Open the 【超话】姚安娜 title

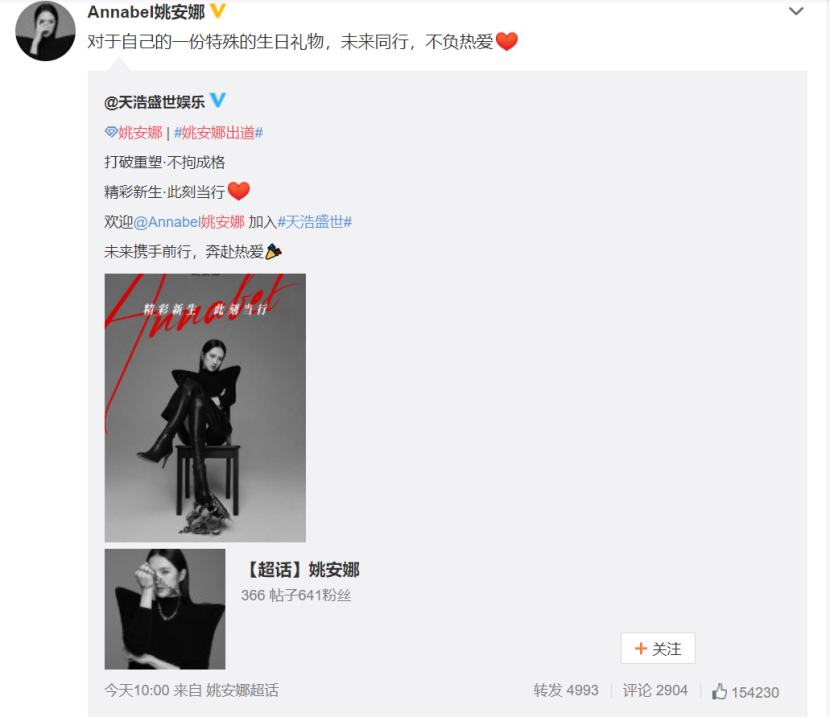tap(302, 570)
